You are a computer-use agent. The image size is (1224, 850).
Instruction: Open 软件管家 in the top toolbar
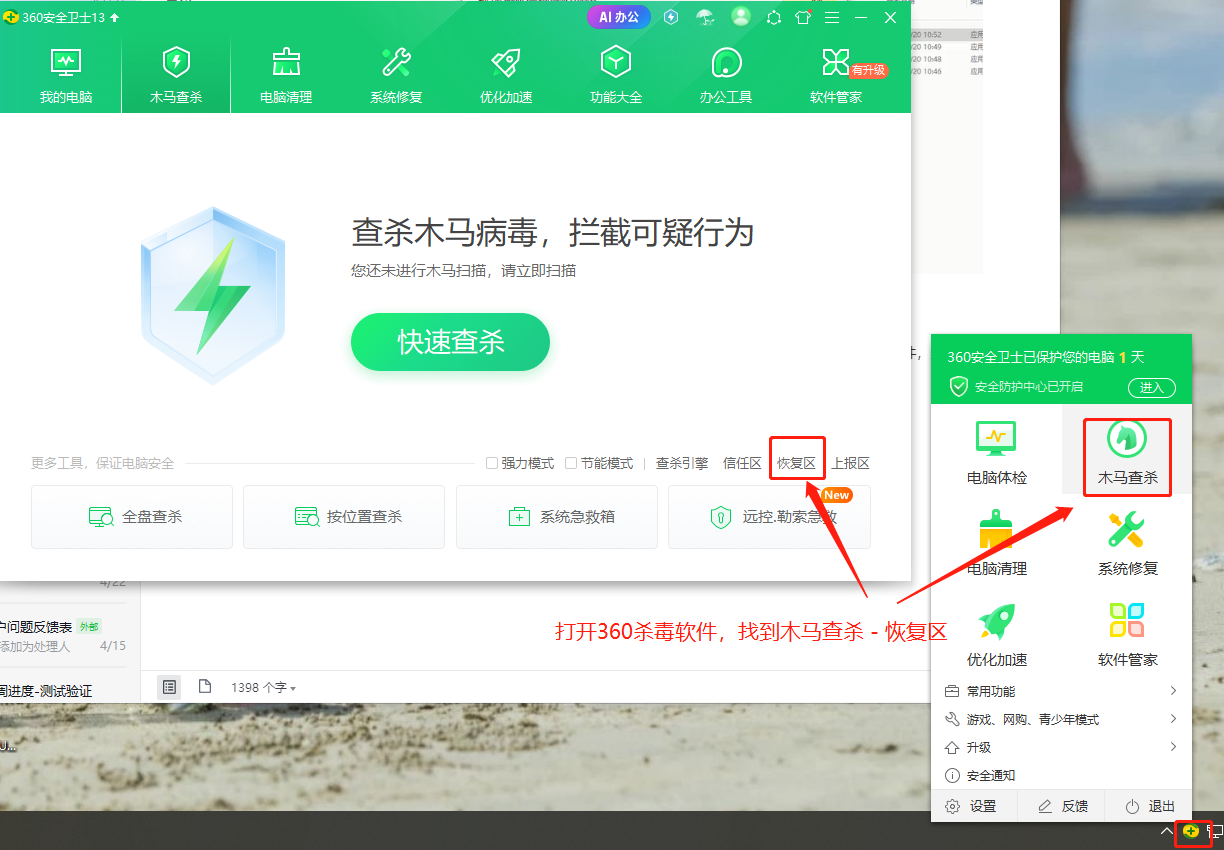(836, 75)
